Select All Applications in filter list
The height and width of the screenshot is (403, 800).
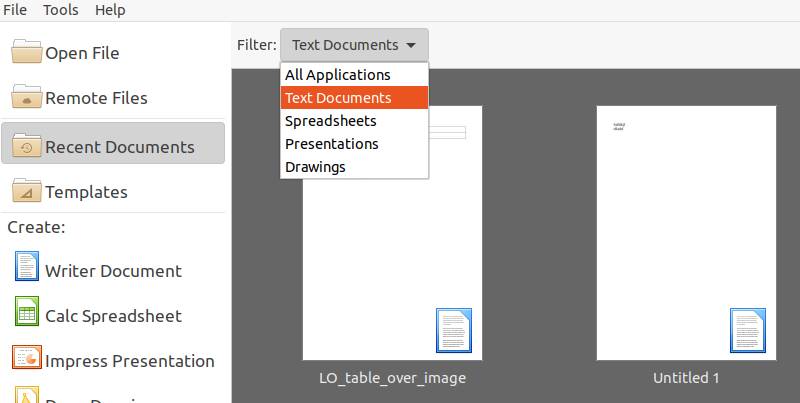click(x=354, y=75)
